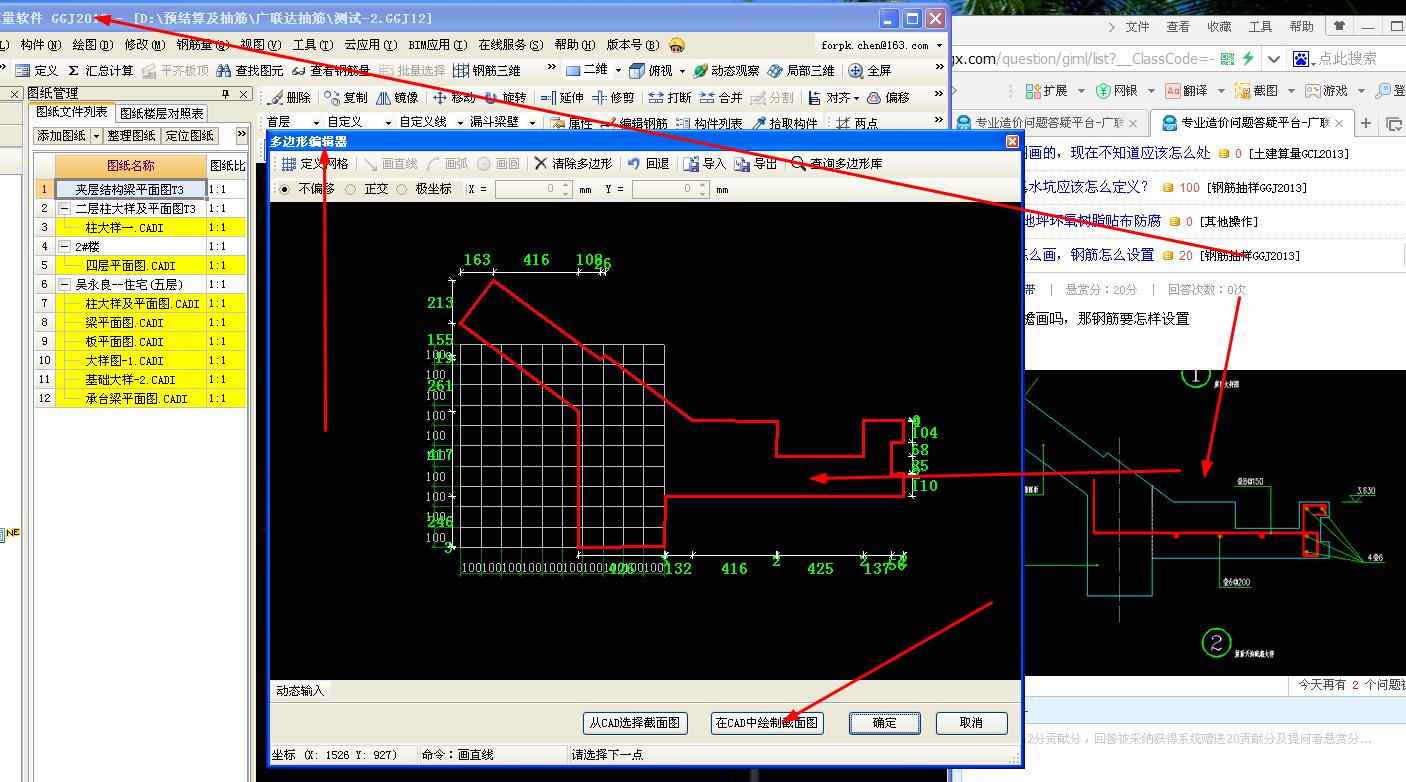Select the 画圆 draw circle tool
Viewport: 1406px width, 782px height.
[498, 163]
